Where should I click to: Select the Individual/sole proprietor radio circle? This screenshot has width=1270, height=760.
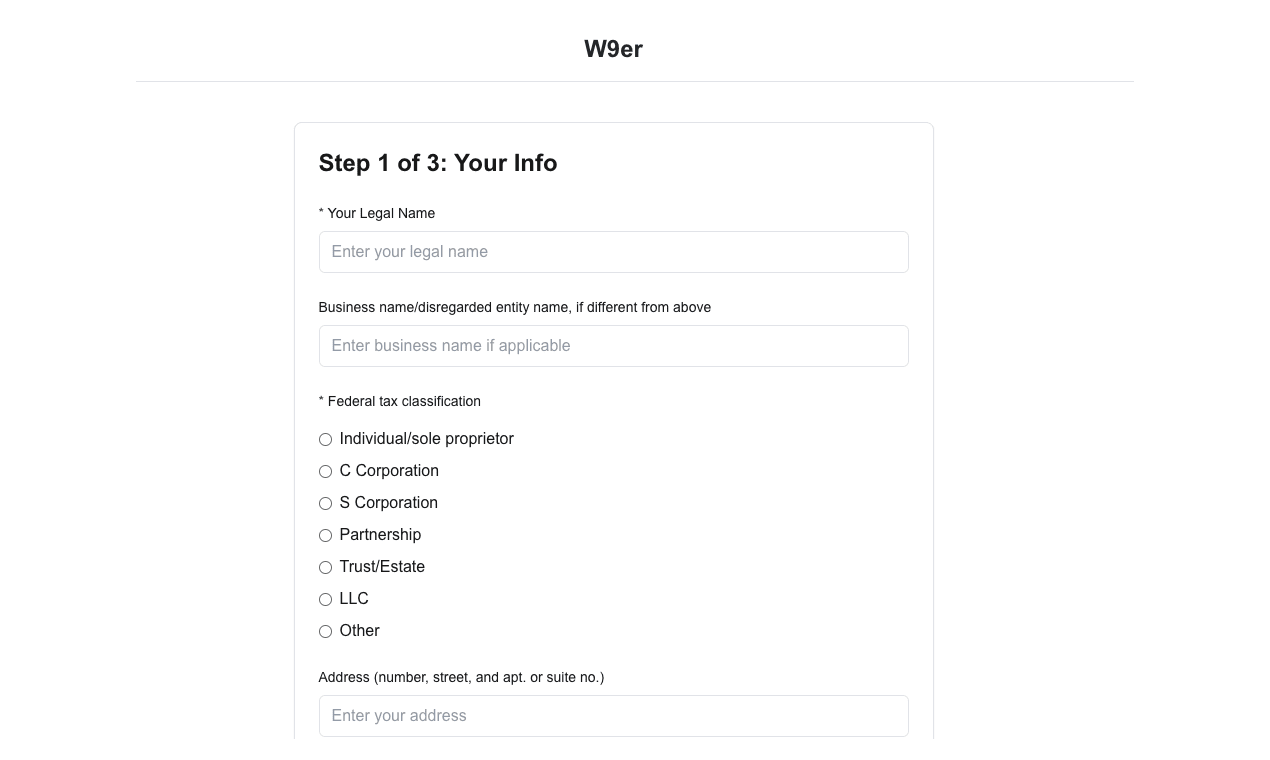coord(325,439)
